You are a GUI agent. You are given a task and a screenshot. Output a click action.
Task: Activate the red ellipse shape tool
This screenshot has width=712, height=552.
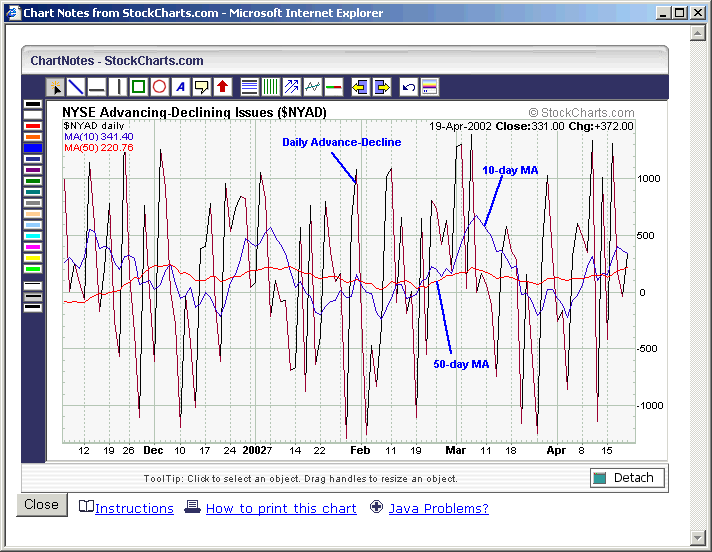159,87
